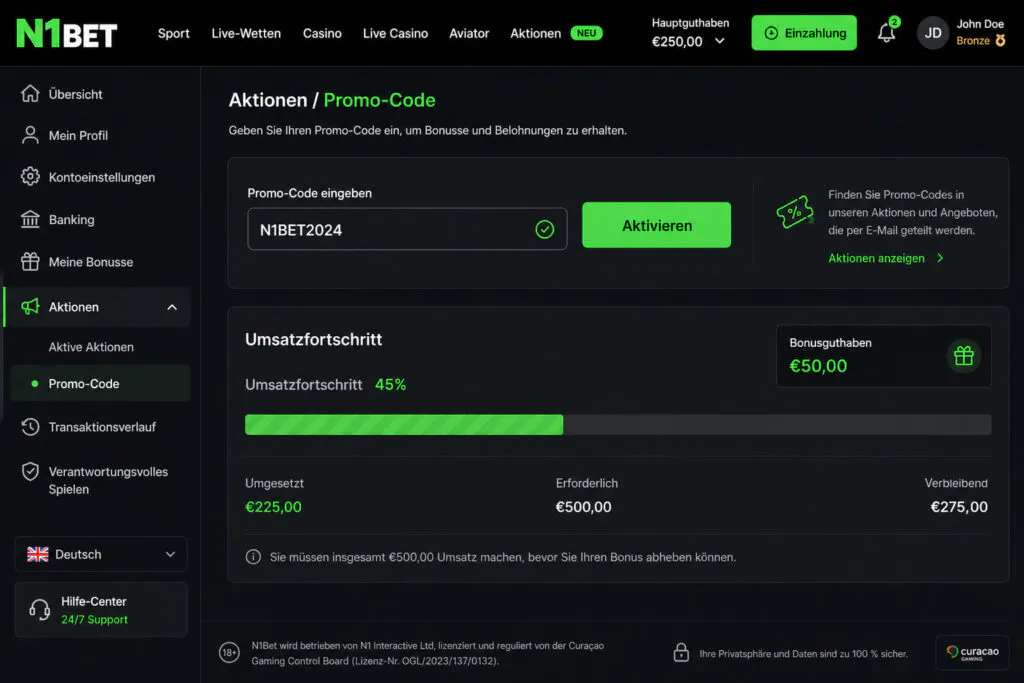Click the notification count badge
The image size is (1024, 683).
pyautogui.click(x=895, y=22)
